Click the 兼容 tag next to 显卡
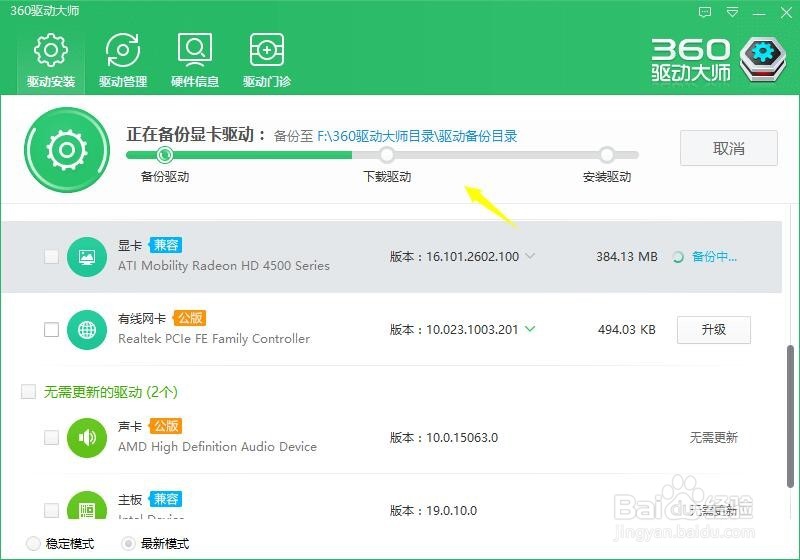Screen dimensions: 800x560 (x=165, y=245)
